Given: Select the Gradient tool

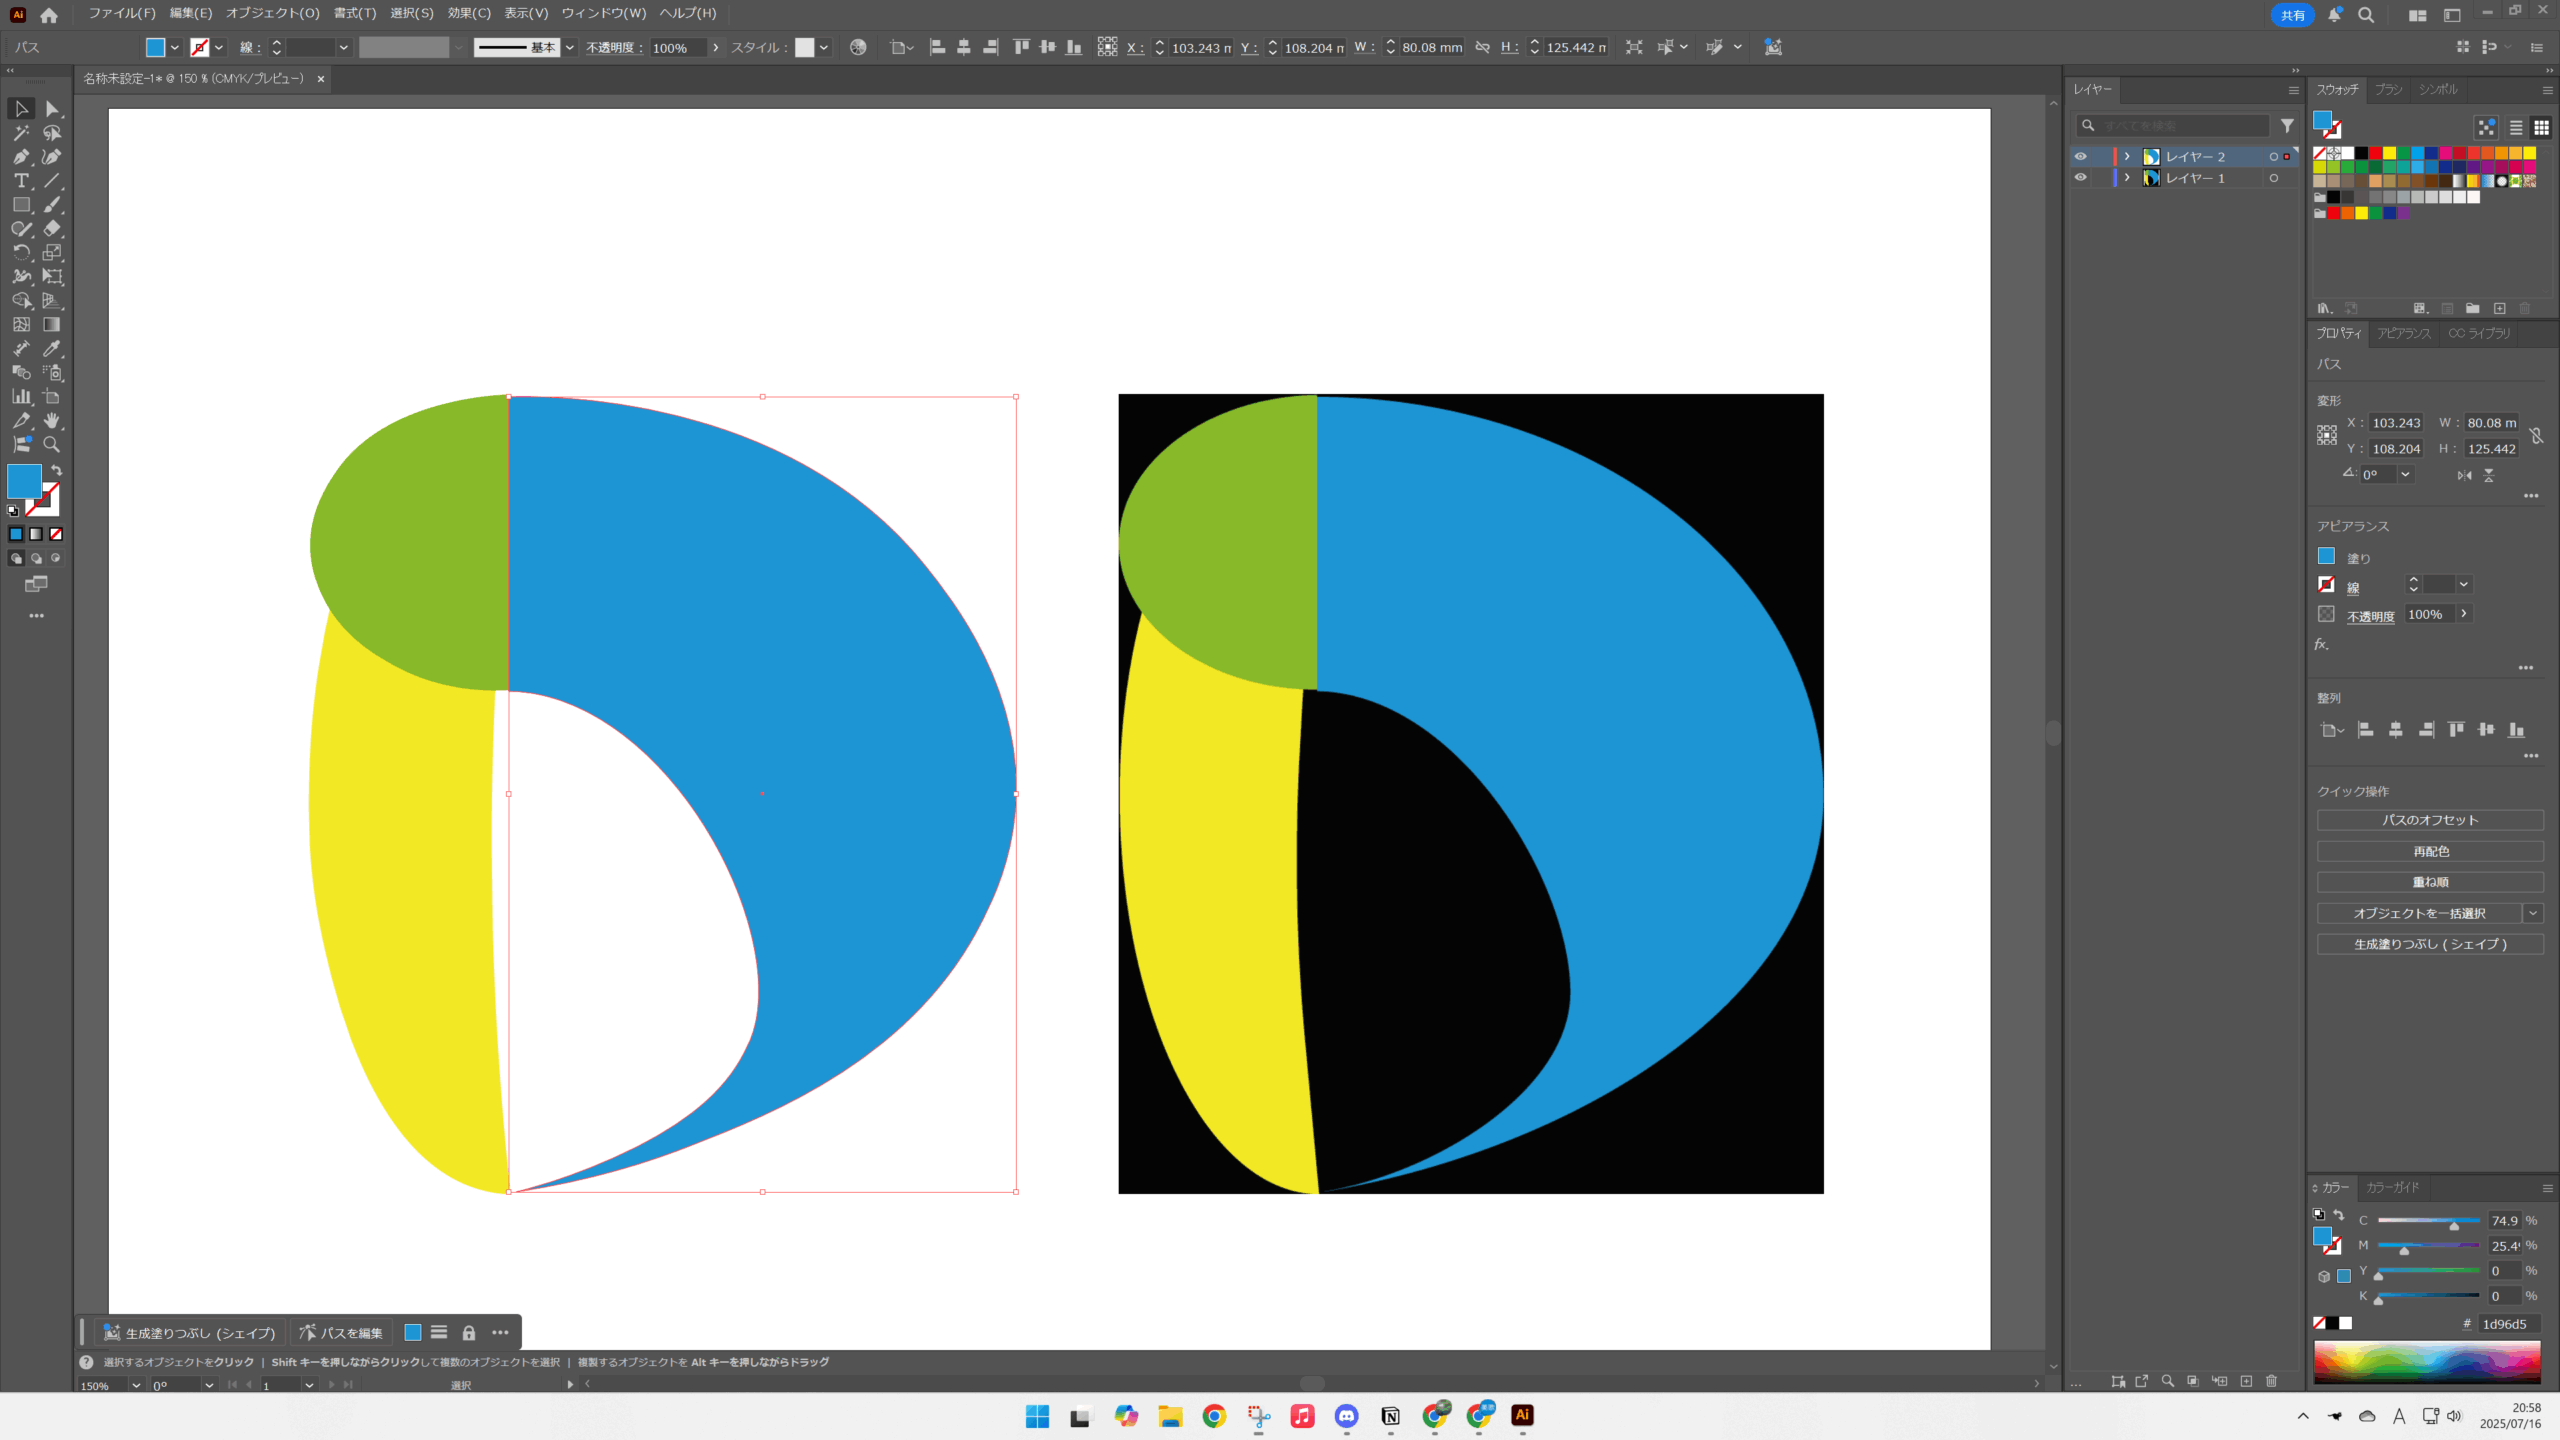Looking at the screenshot, I should click(52, 325).
